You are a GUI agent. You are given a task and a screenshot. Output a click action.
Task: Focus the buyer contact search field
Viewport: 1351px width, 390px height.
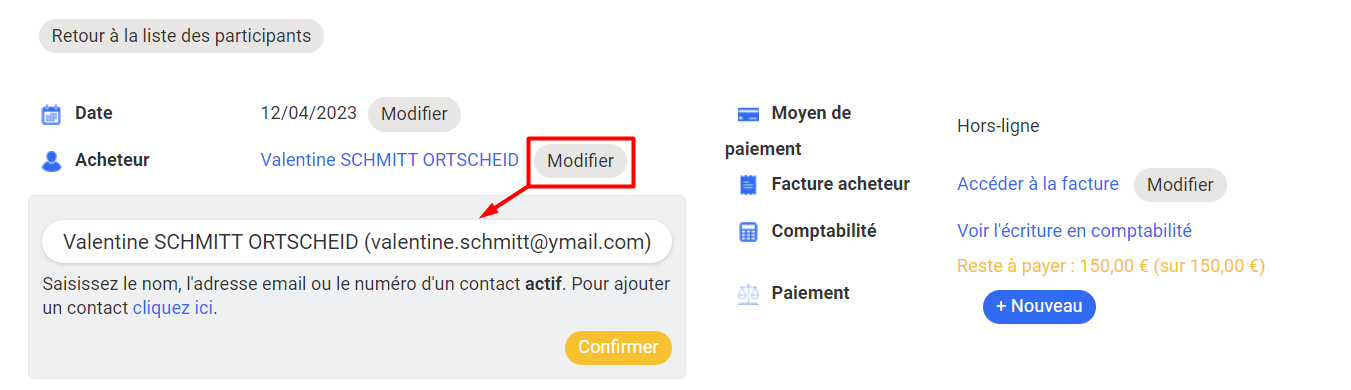[357, 242]
